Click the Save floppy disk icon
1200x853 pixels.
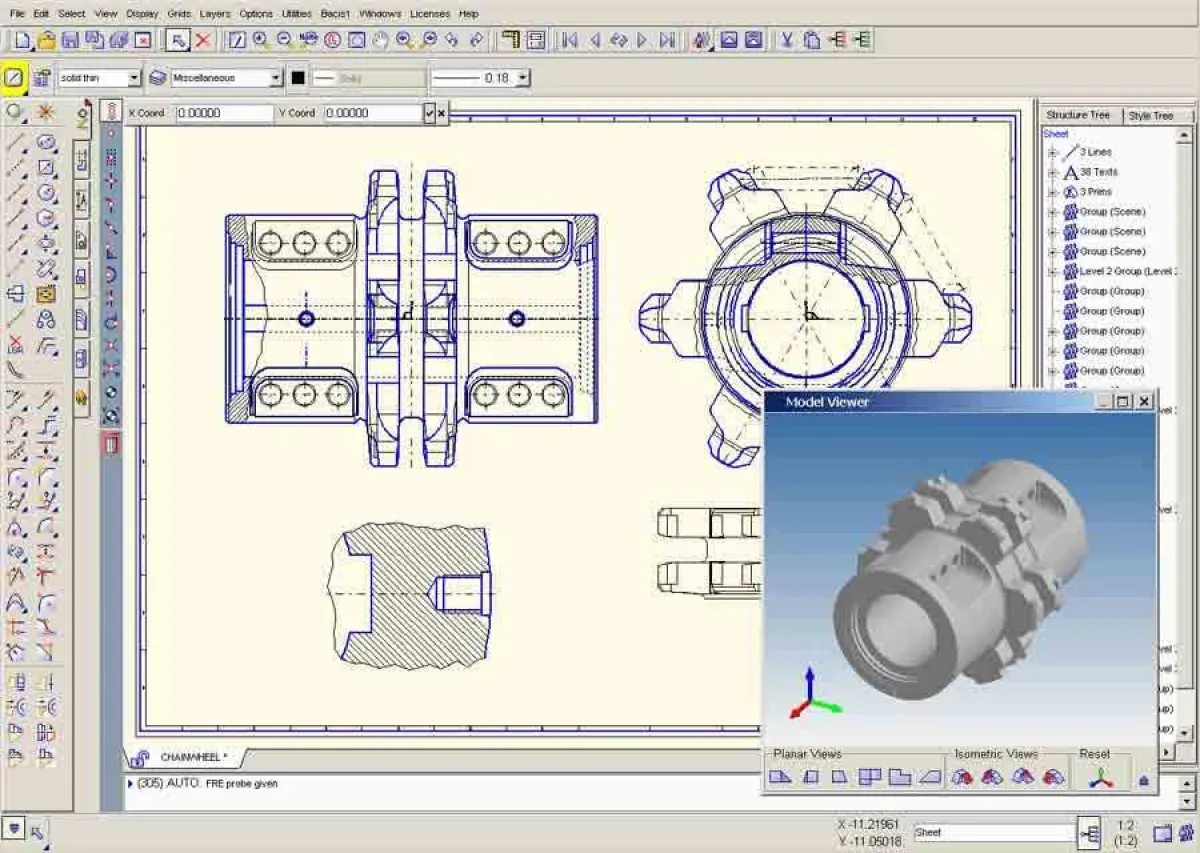[x=70, y=40]
